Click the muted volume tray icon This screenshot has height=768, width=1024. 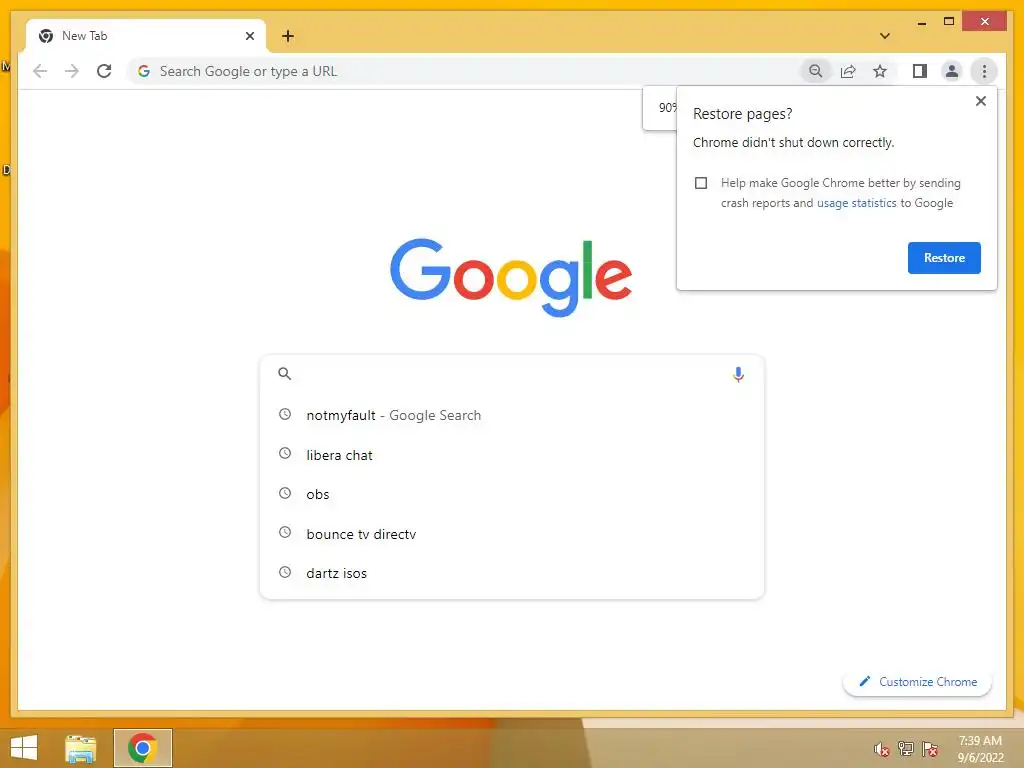[x=882, y=748]
